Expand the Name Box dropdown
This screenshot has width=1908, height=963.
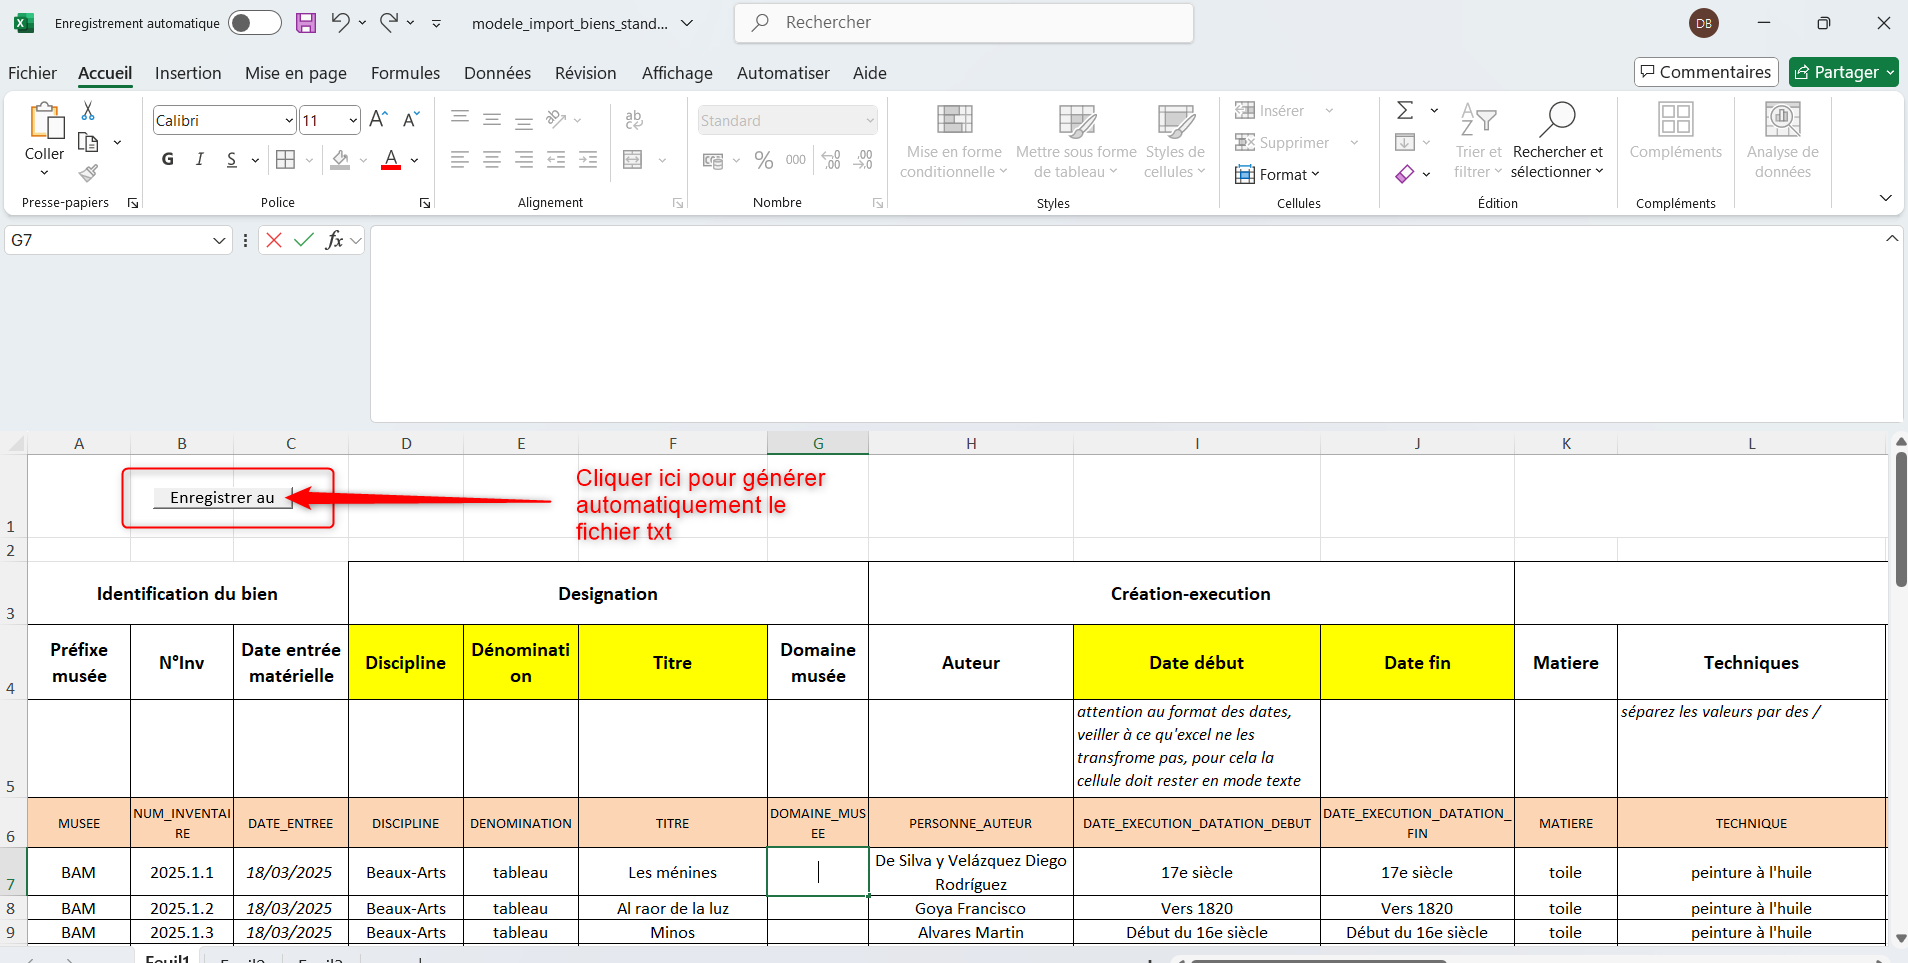(219, 240)
